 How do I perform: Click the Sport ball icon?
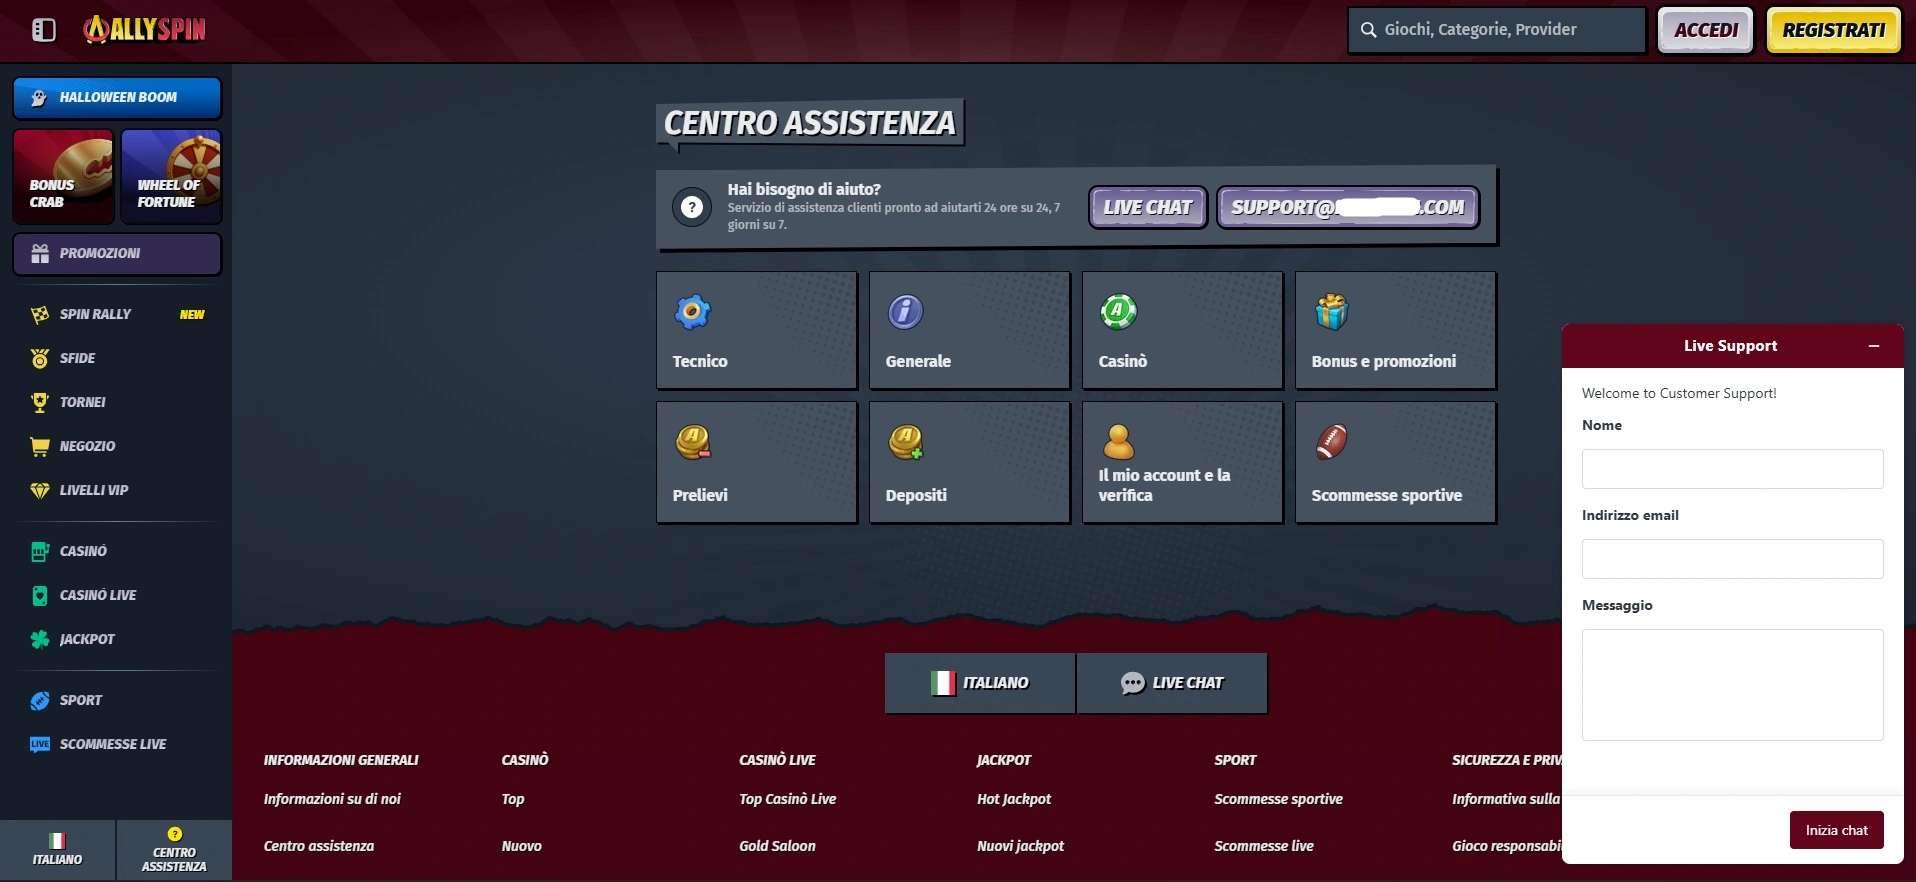click(x=40, y=700)
